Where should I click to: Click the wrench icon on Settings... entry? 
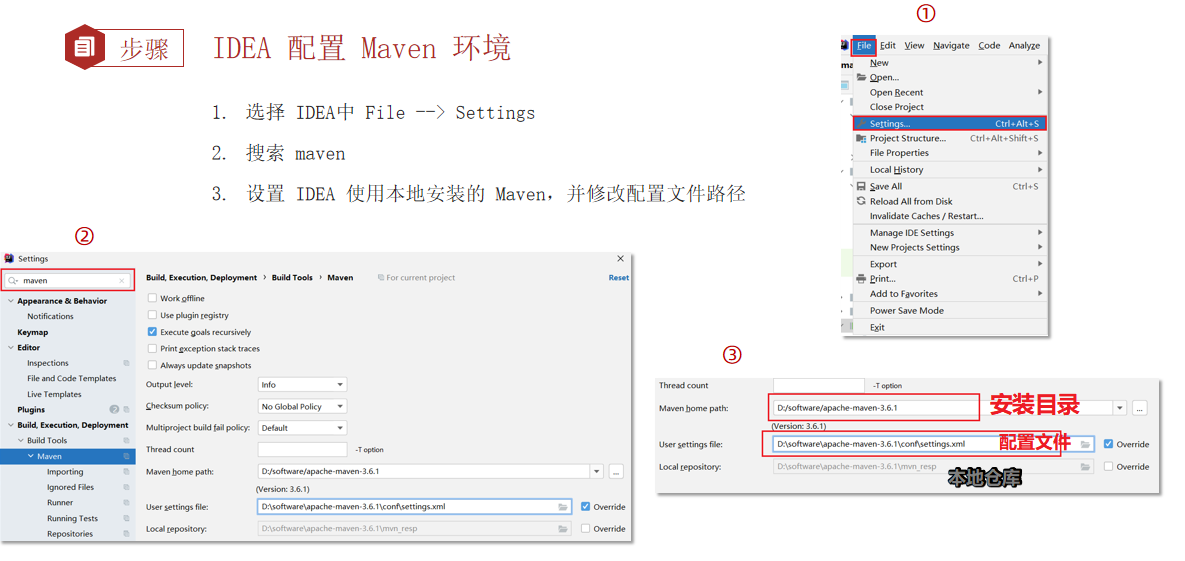pos(861,123)
